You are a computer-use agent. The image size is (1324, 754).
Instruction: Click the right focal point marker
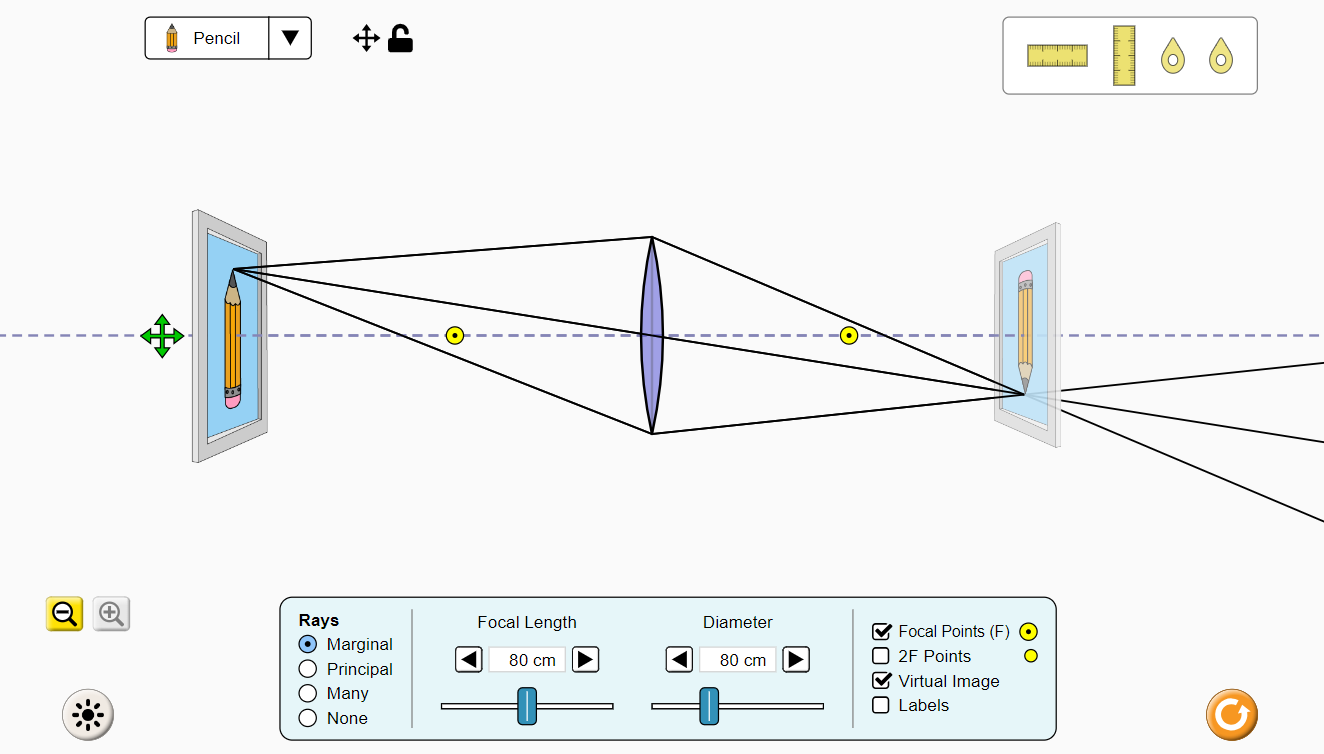click(849, 336)
